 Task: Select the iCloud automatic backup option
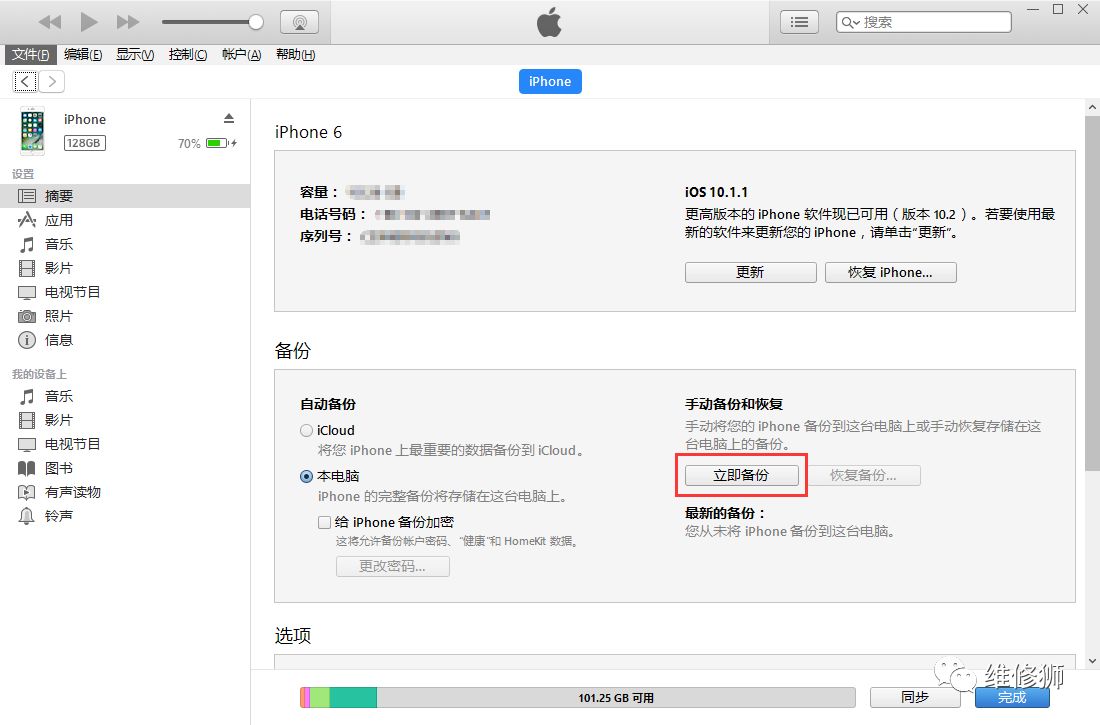tap(306, 430)
